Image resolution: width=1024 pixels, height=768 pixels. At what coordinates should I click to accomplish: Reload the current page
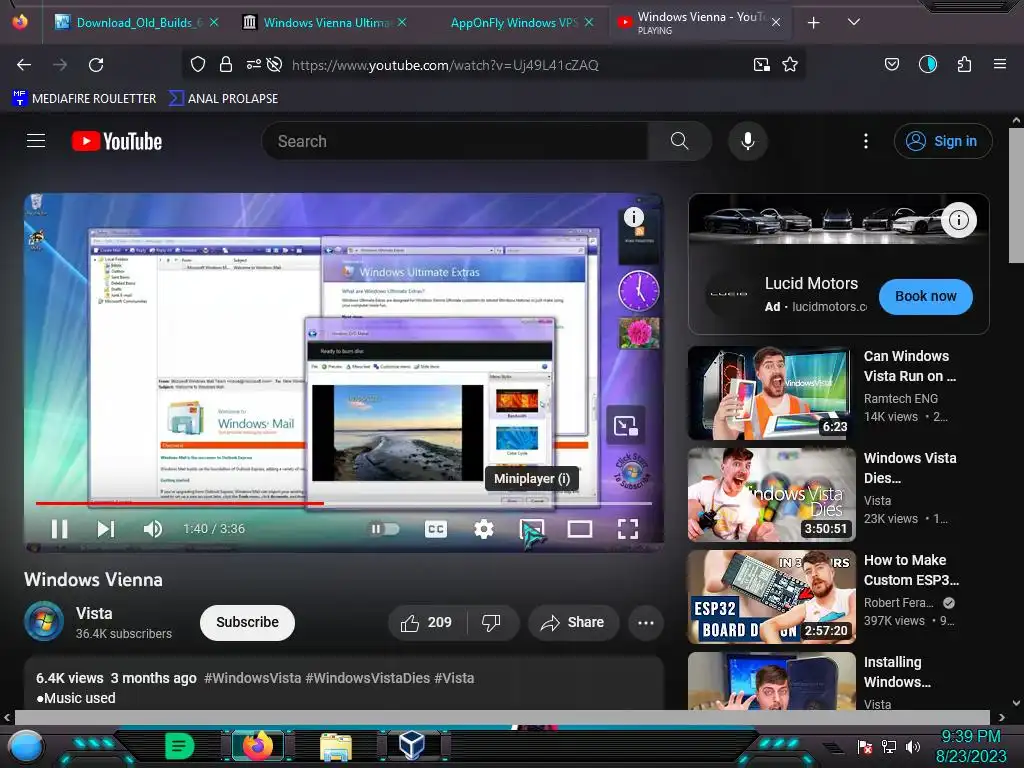click(x=96, y=65)
